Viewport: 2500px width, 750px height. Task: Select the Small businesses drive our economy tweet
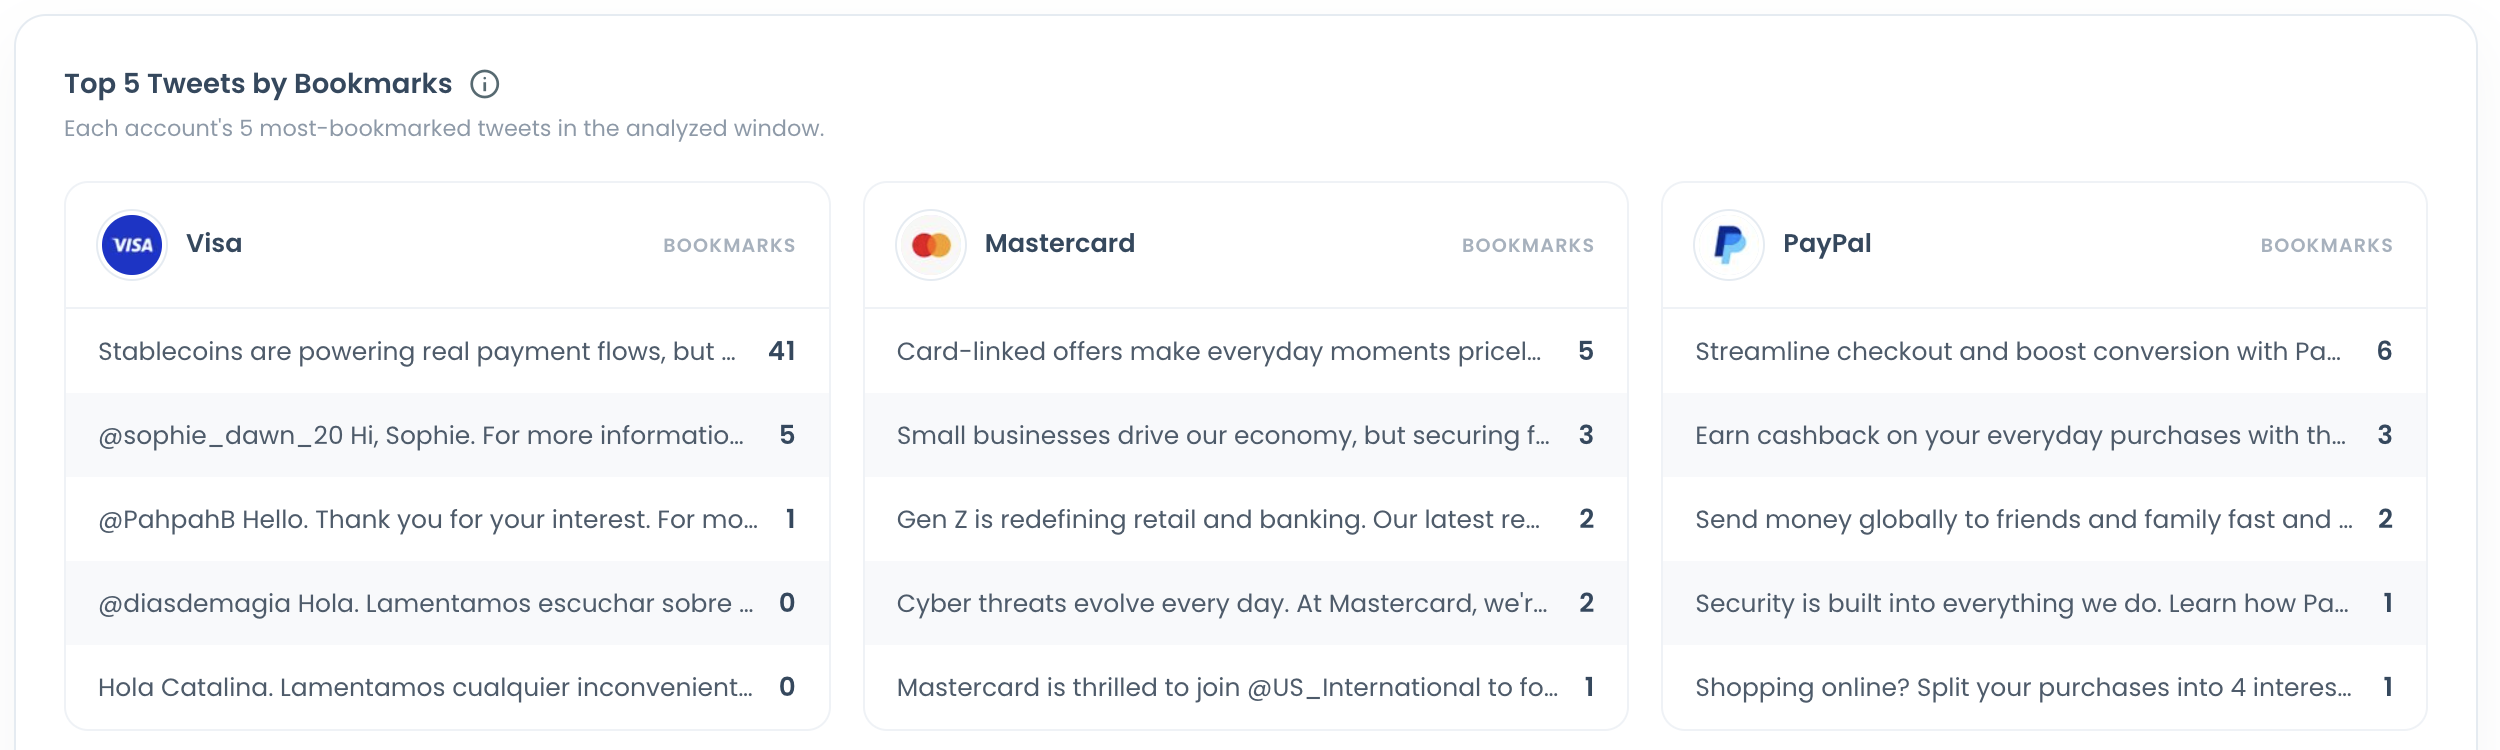point(1246,435)
